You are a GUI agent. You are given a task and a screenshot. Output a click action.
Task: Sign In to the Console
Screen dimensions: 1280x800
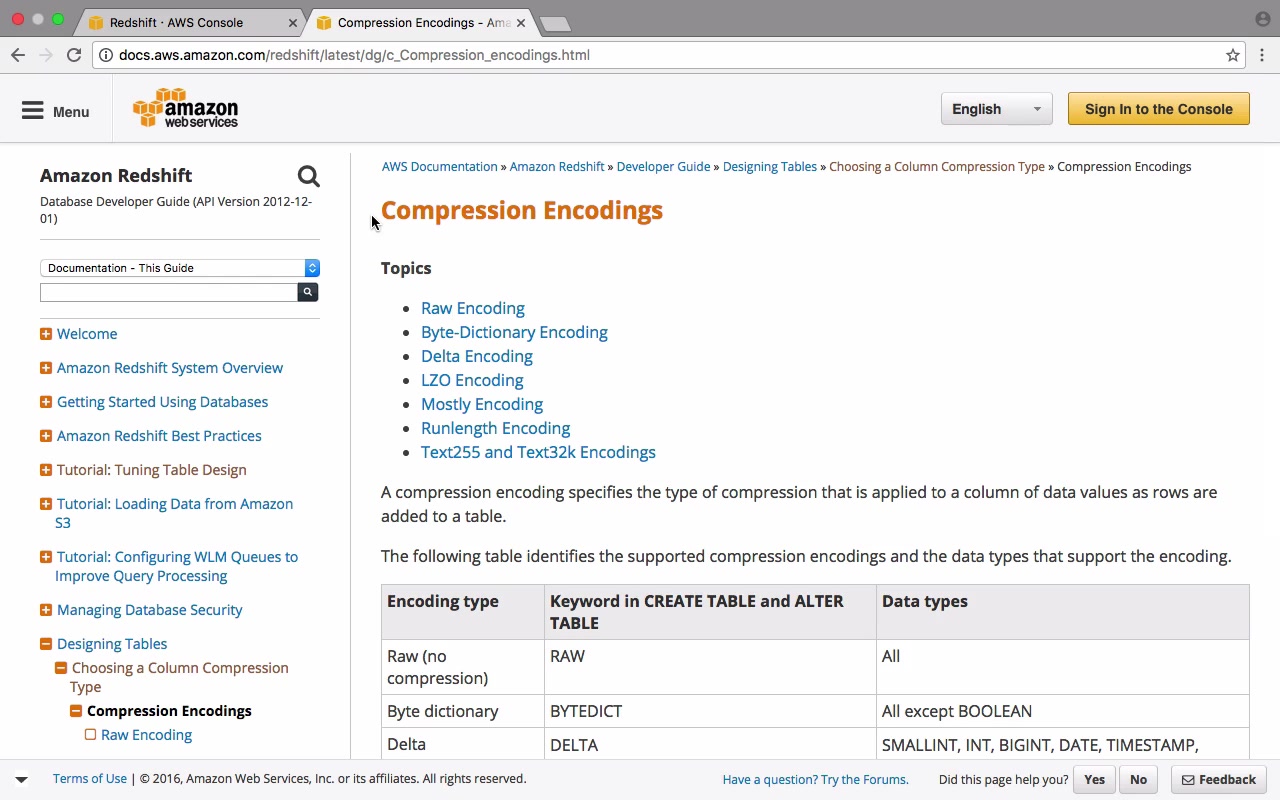click(x=1158, y=109)
